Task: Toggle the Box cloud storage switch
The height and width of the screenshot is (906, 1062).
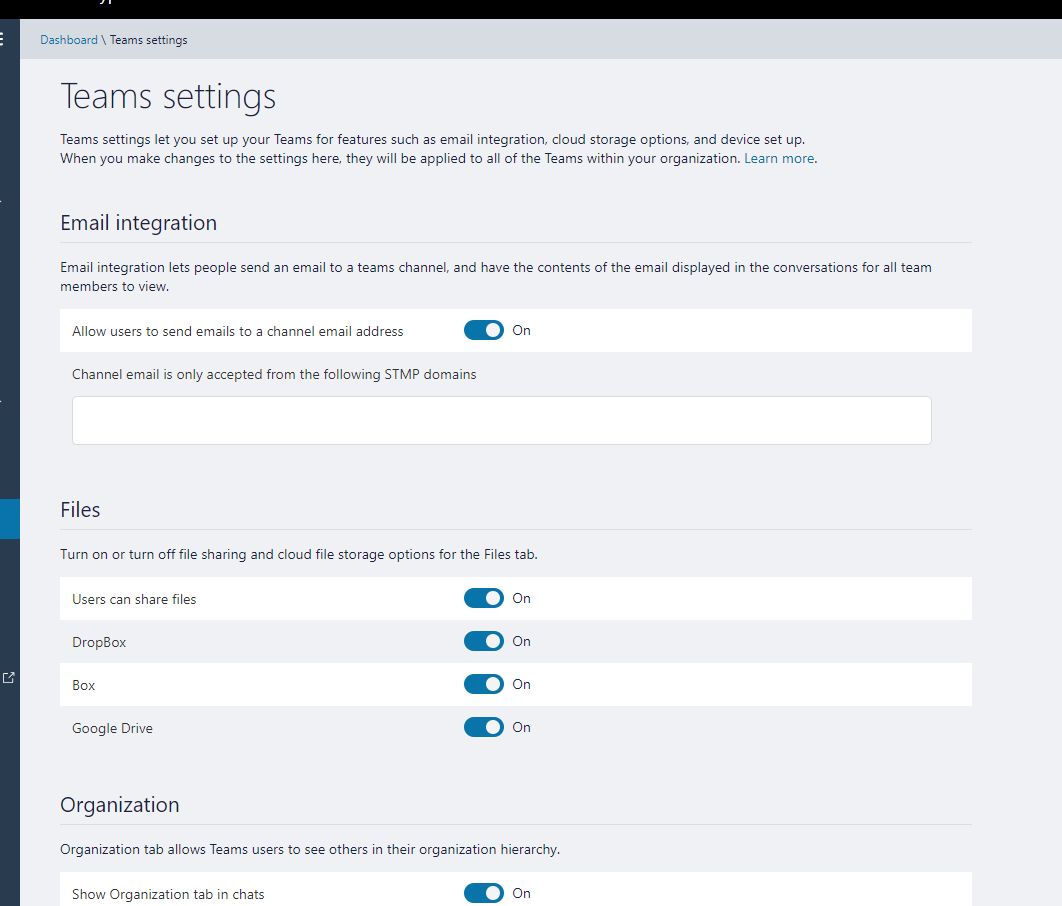Action: 484,685
